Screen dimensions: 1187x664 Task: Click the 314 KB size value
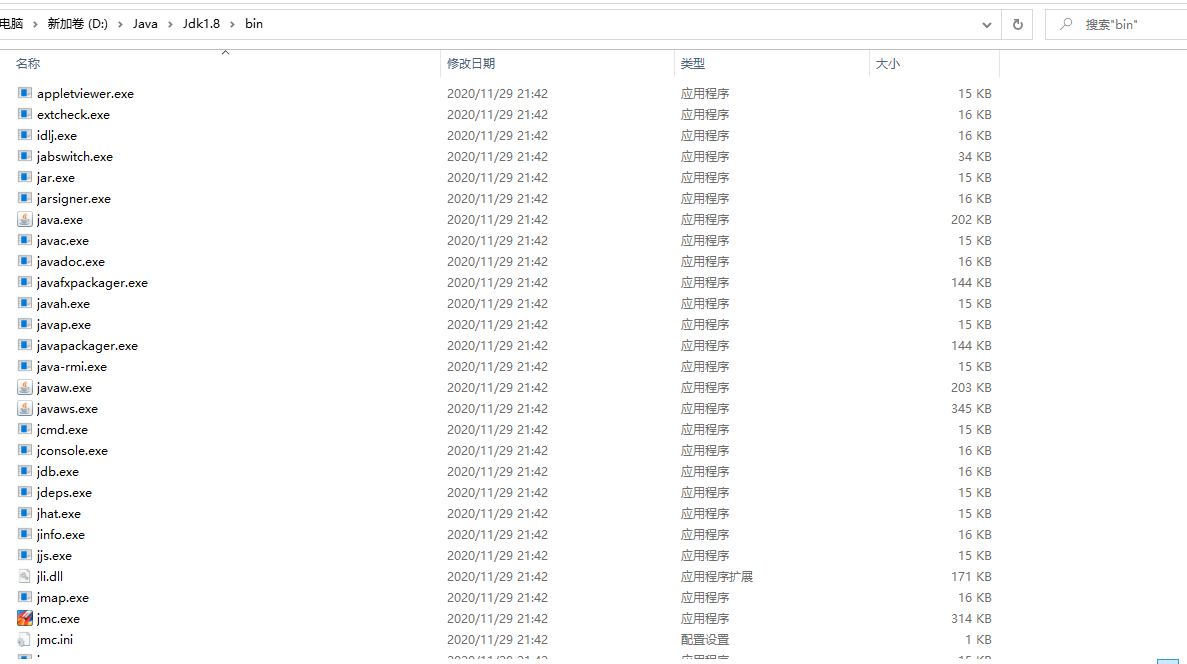[971, 619]
